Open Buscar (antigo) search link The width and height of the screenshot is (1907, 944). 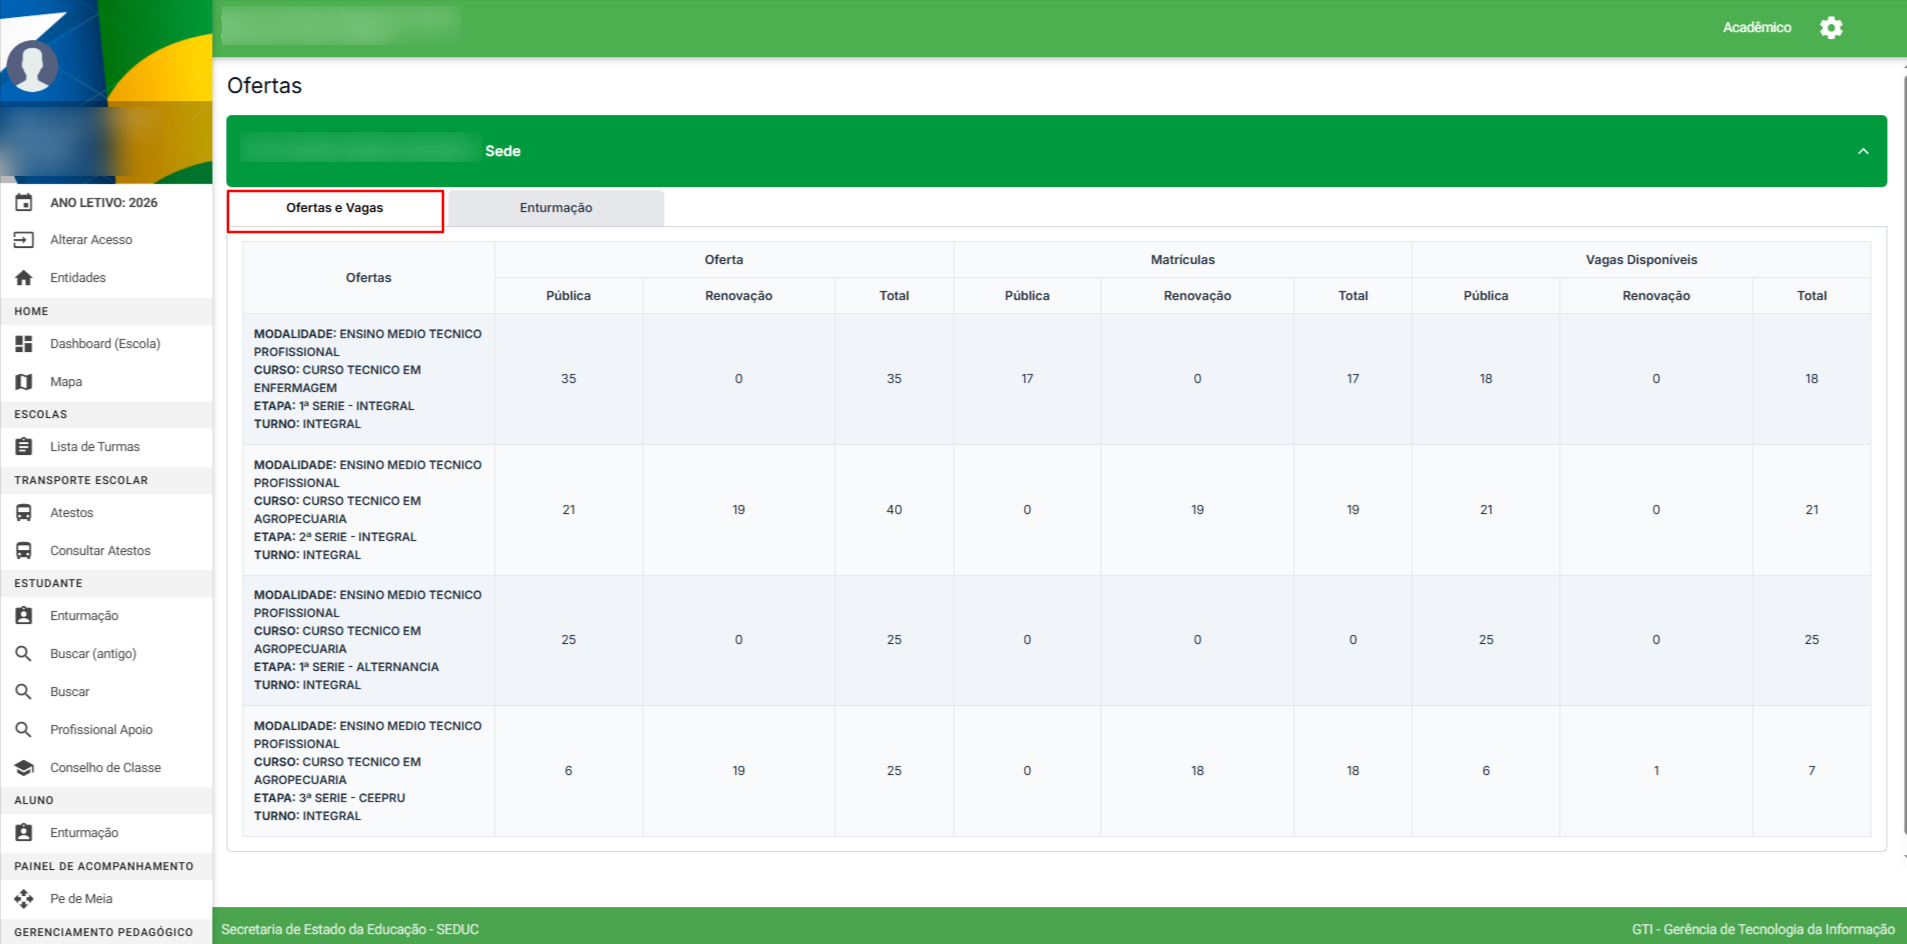coord(93,654)
